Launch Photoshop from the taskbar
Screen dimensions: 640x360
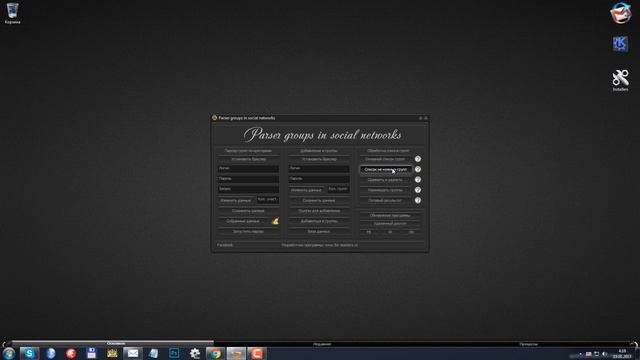tap(174, 353)
